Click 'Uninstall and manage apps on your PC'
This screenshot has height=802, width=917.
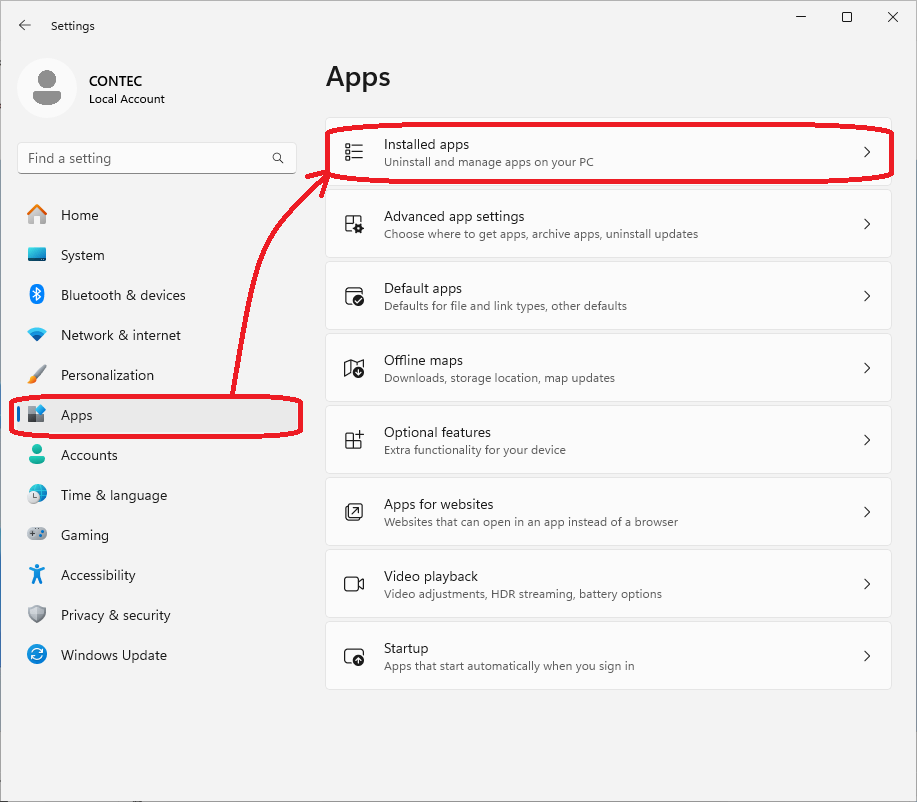pos(488,162)
